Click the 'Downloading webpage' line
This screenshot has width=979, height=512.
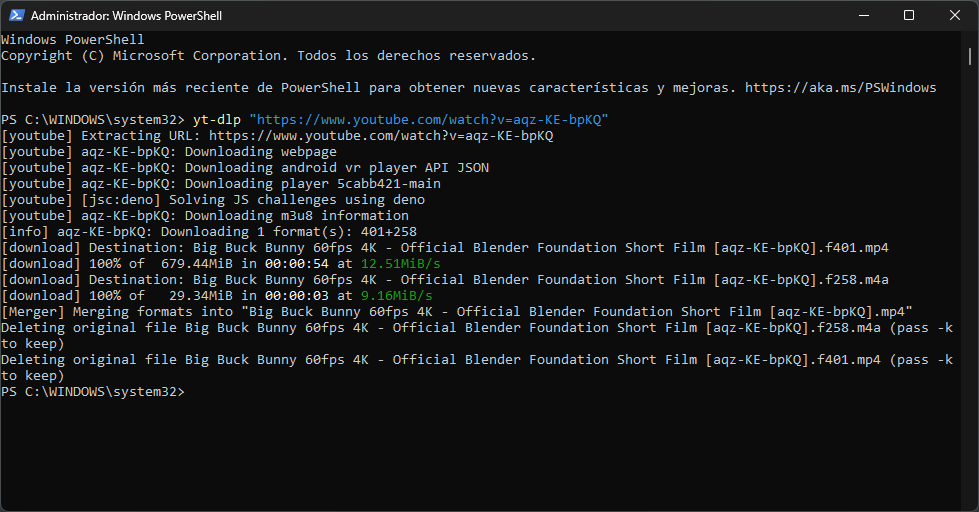(169, 152)
